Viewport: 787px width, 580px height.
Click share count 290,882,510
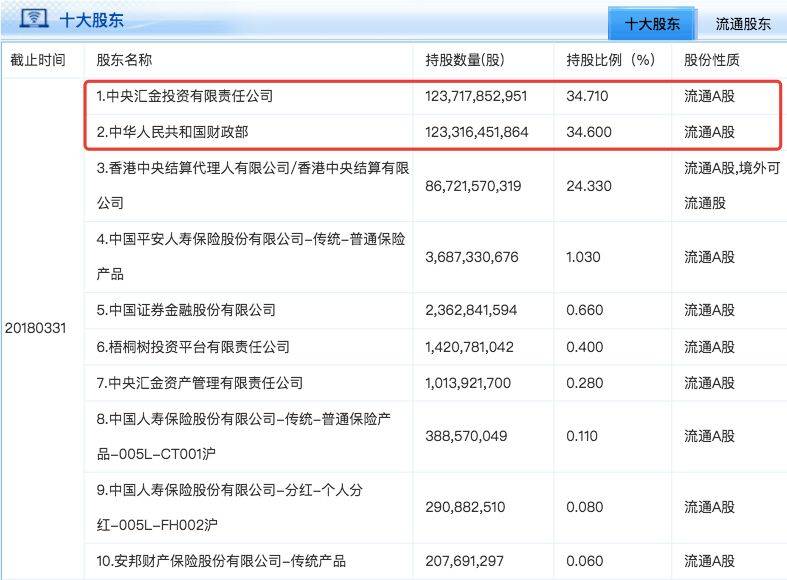[x=465, y=507]
